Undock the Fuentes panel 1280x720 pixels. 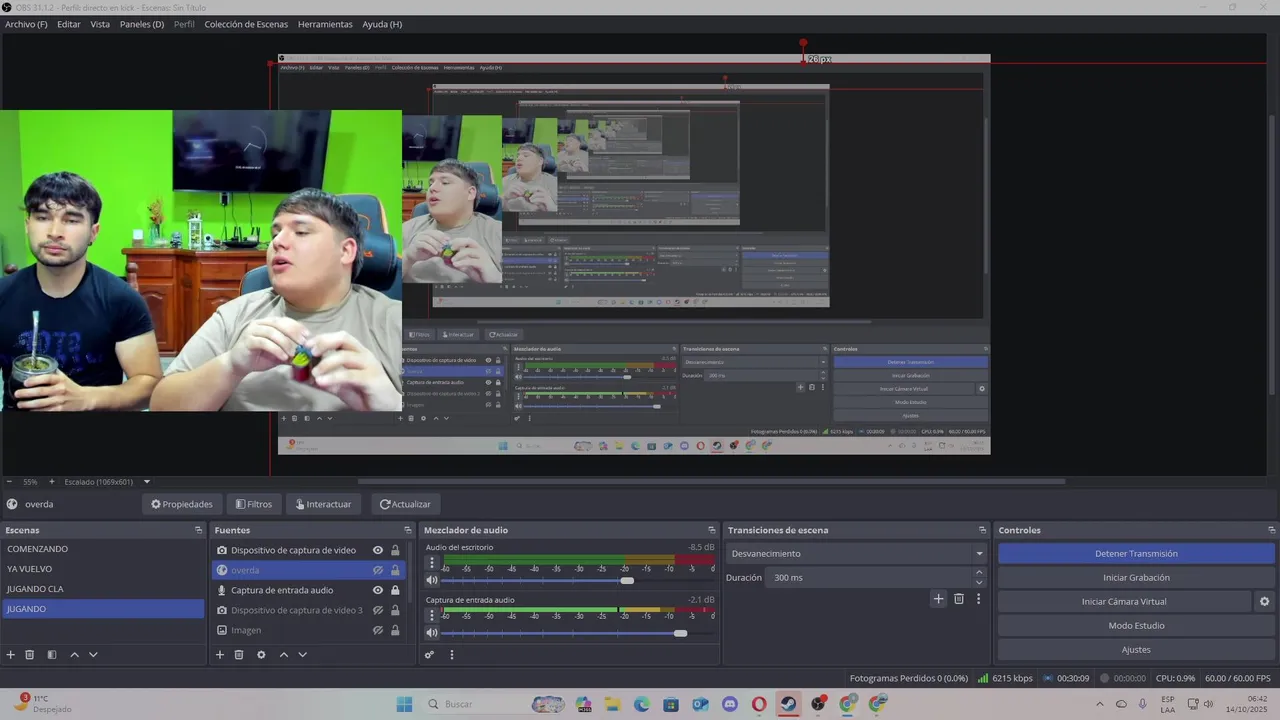[407, 530]
